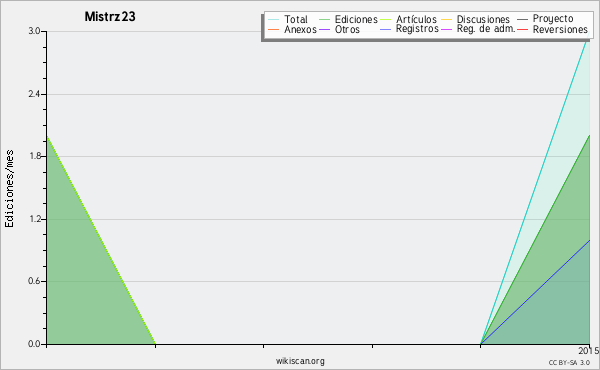
Task: Click the 2015 x-axis label
Action: click(589, 351)
